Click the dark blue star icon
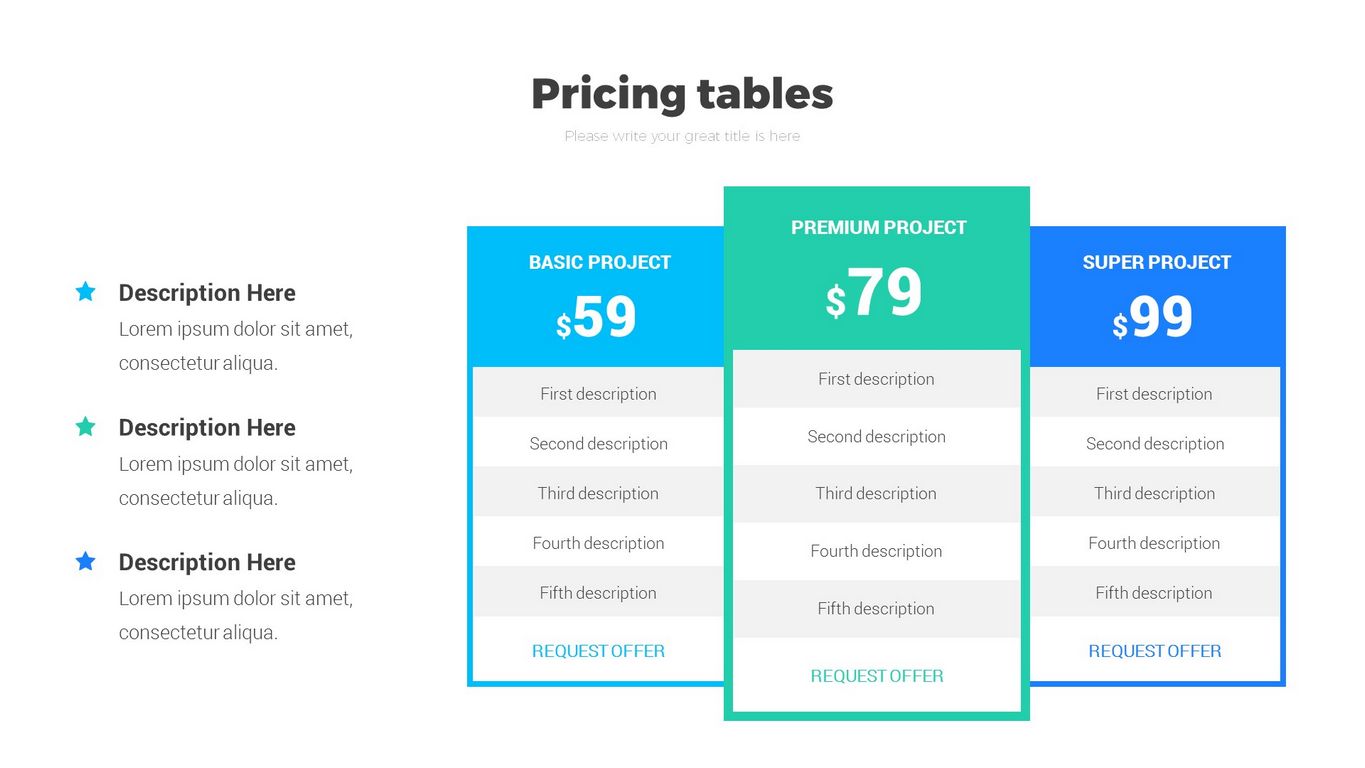Viewport: 1365px width, 768px height. pyautogui.click(x=86, y=561)
